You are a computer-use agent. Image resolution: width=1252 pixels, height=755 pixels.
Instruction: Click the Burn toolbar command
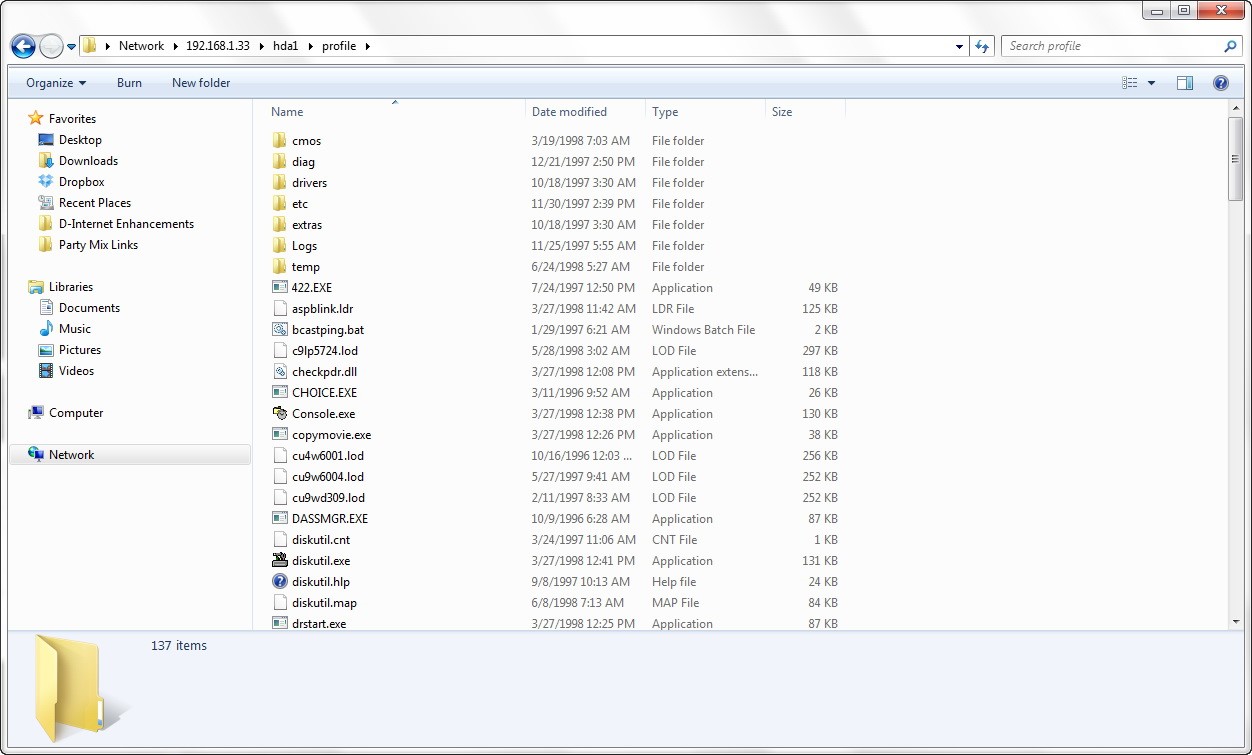(129, 83)
